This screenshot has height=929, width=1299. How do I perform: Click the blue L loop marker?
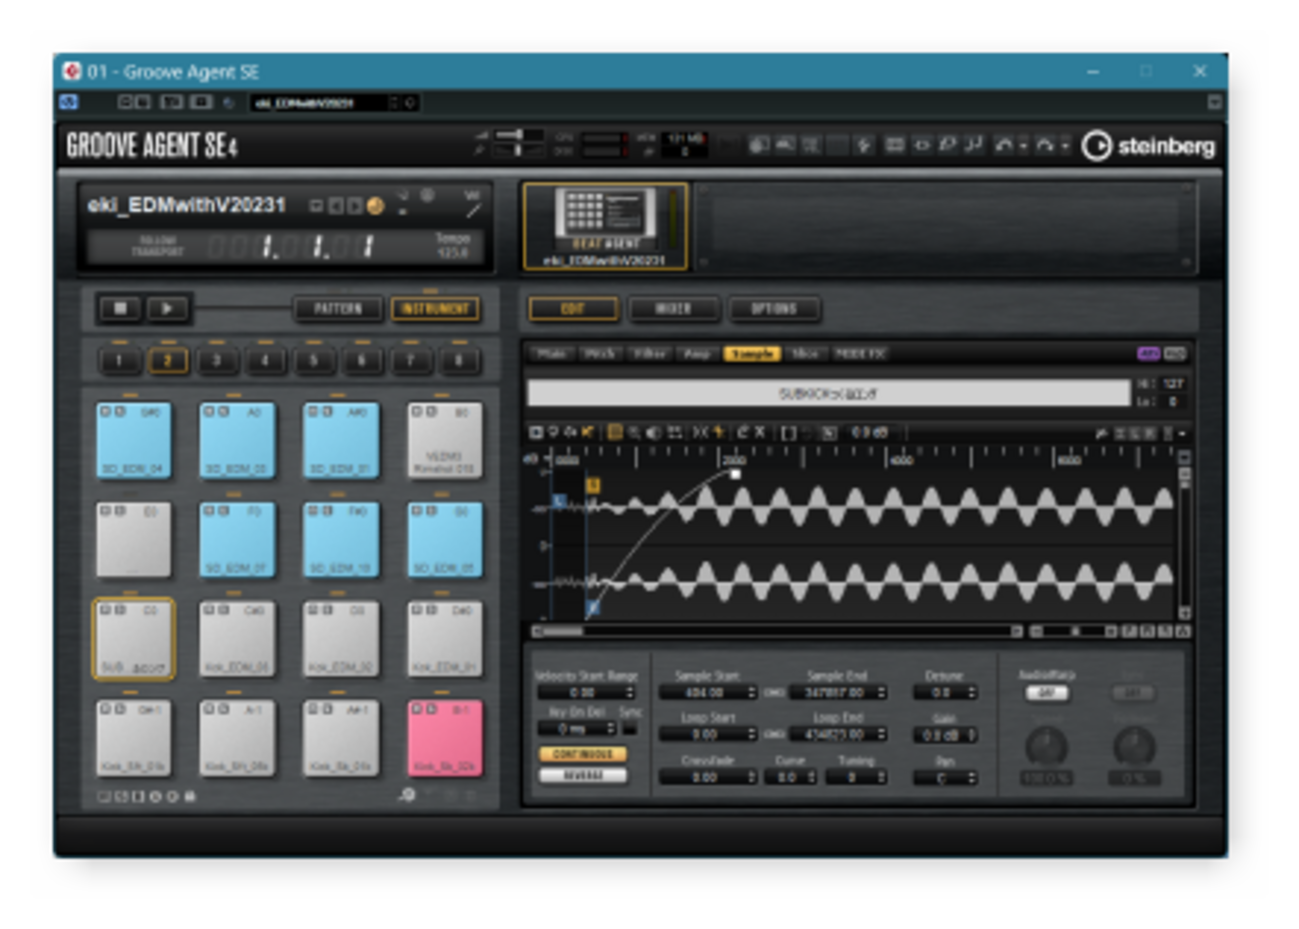pos(559,500)
